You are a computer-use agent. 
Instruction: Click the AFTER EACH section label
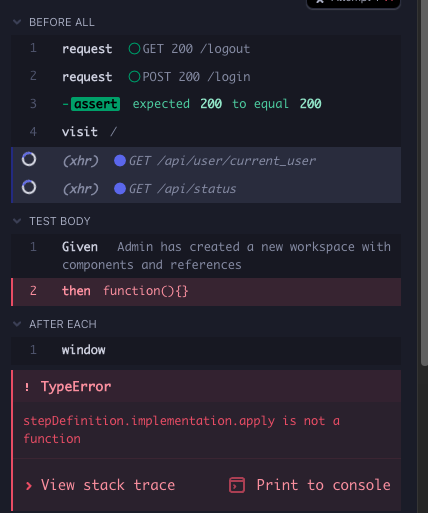(63, 324)
